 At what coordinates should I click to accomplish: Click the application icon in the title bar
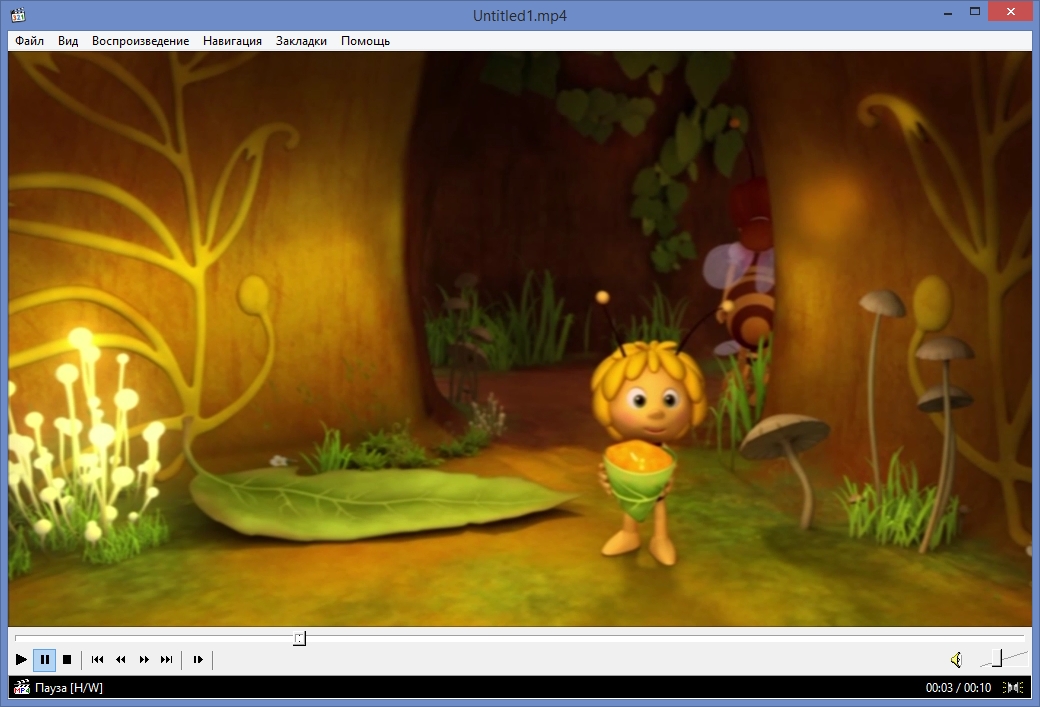18,15
